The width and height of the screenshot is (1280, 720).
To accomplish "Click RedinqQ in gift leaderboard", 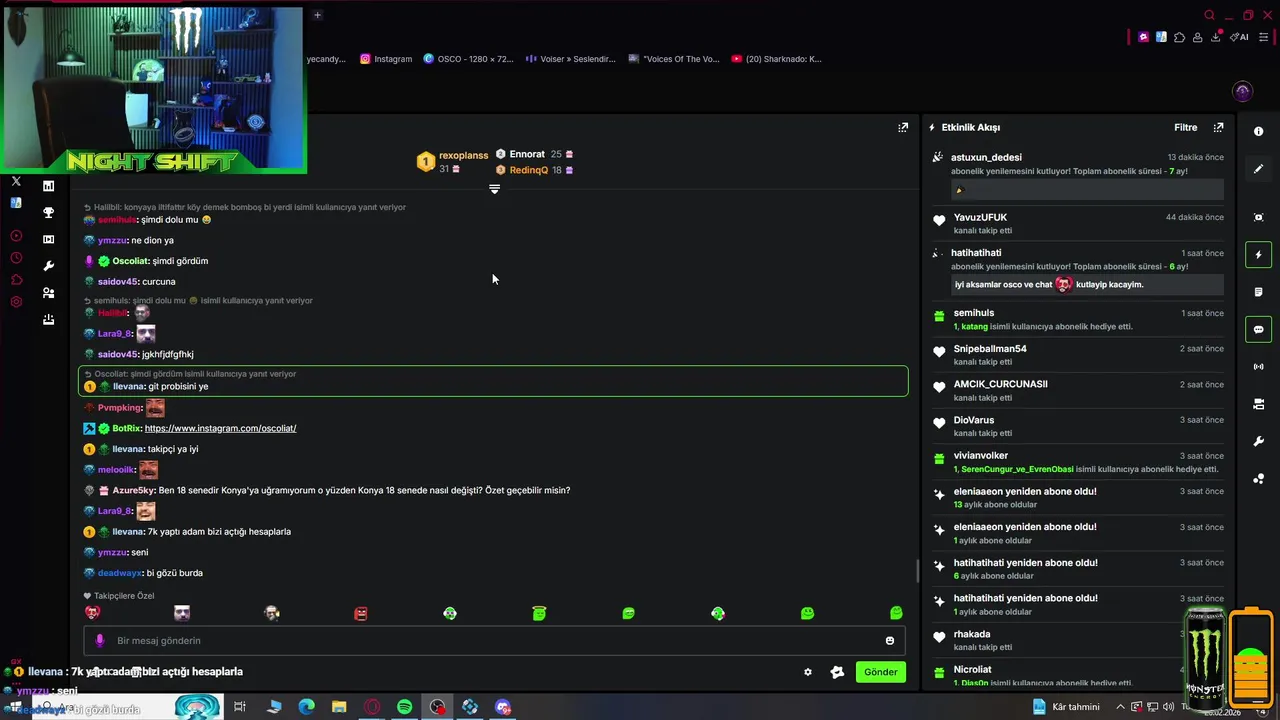I will [529, 170].
